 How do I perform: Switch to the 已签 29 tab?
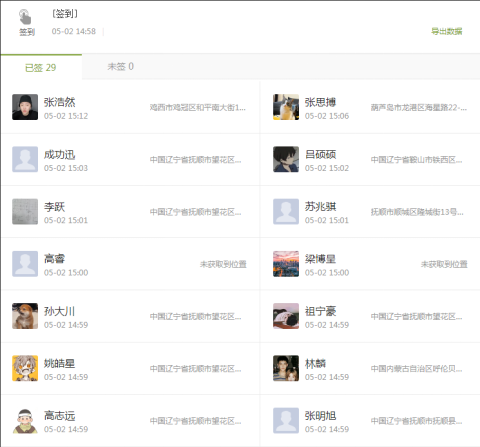tap(41, 68)
